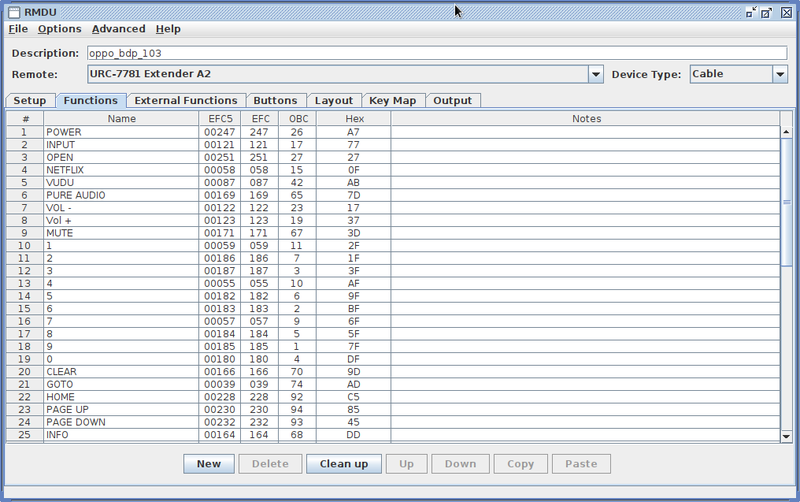Viewport: 800px width, 502px height.
Task: Select the Functions tab
Action: pyautogui.click(x=91, y=101)
